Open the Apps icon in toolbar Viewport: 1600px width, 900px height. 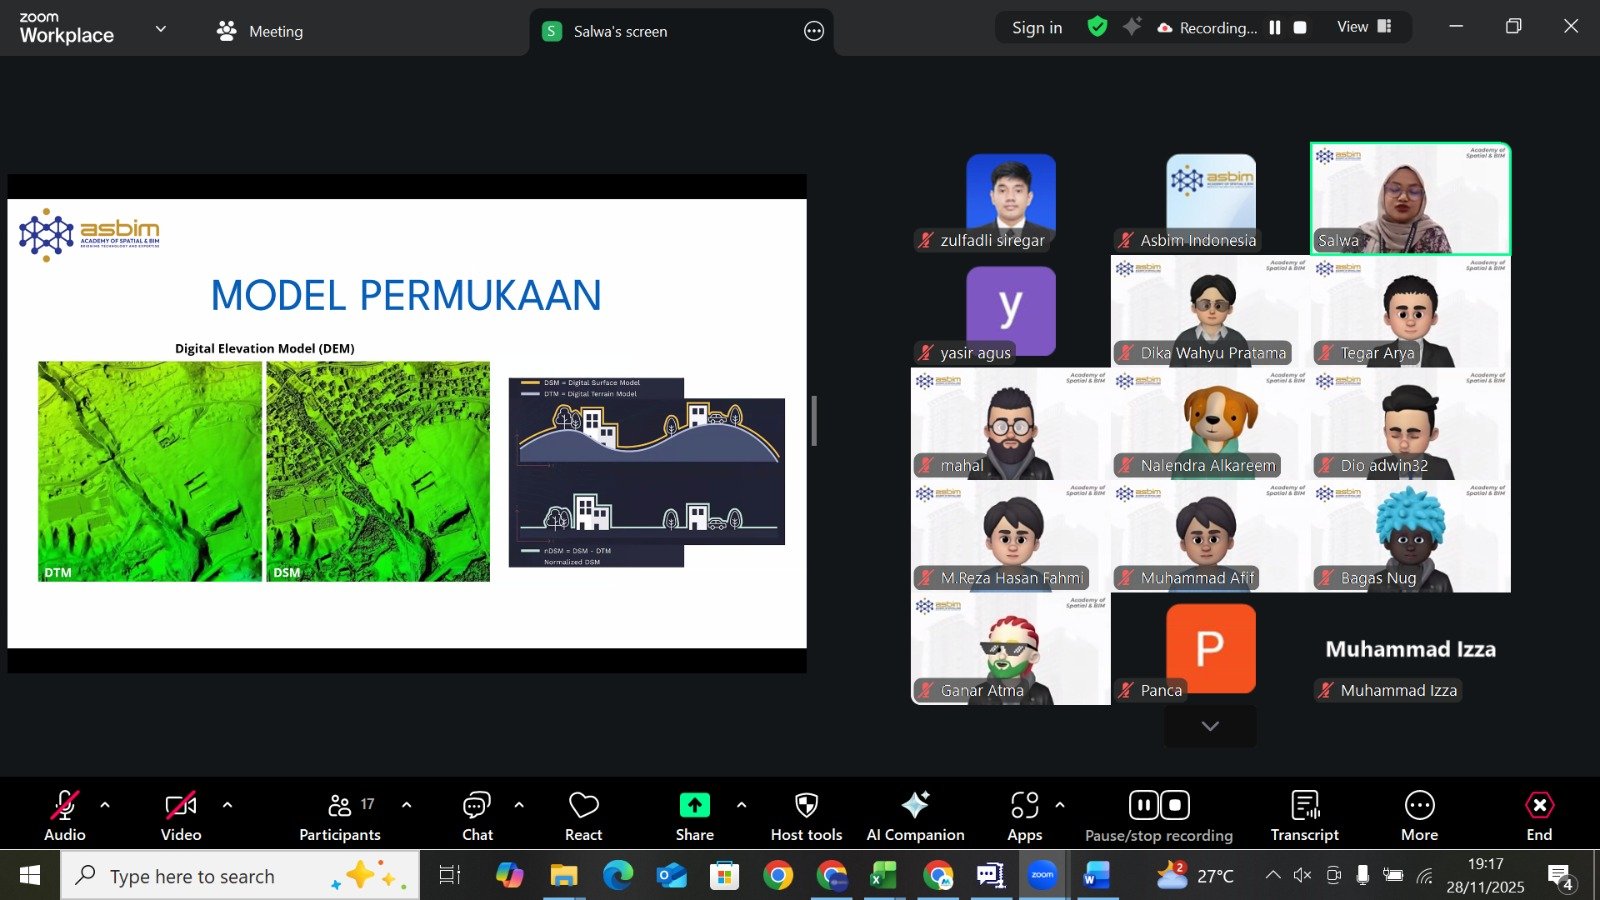[1024, 806]
